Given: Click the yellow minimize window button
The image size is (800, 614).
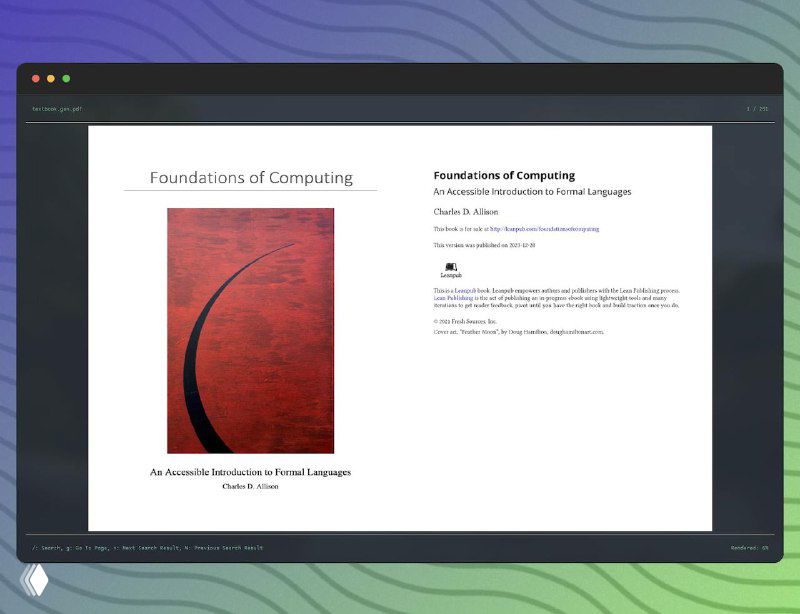Looking at the screenshot, I should tap(51, 78).
